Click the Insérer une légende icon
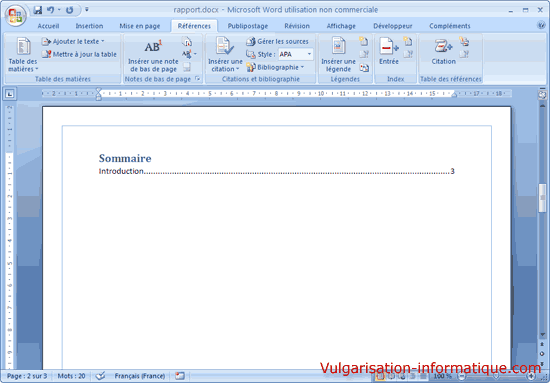The width and height of the screenshot is (550, 383). [x=338, y=46]
